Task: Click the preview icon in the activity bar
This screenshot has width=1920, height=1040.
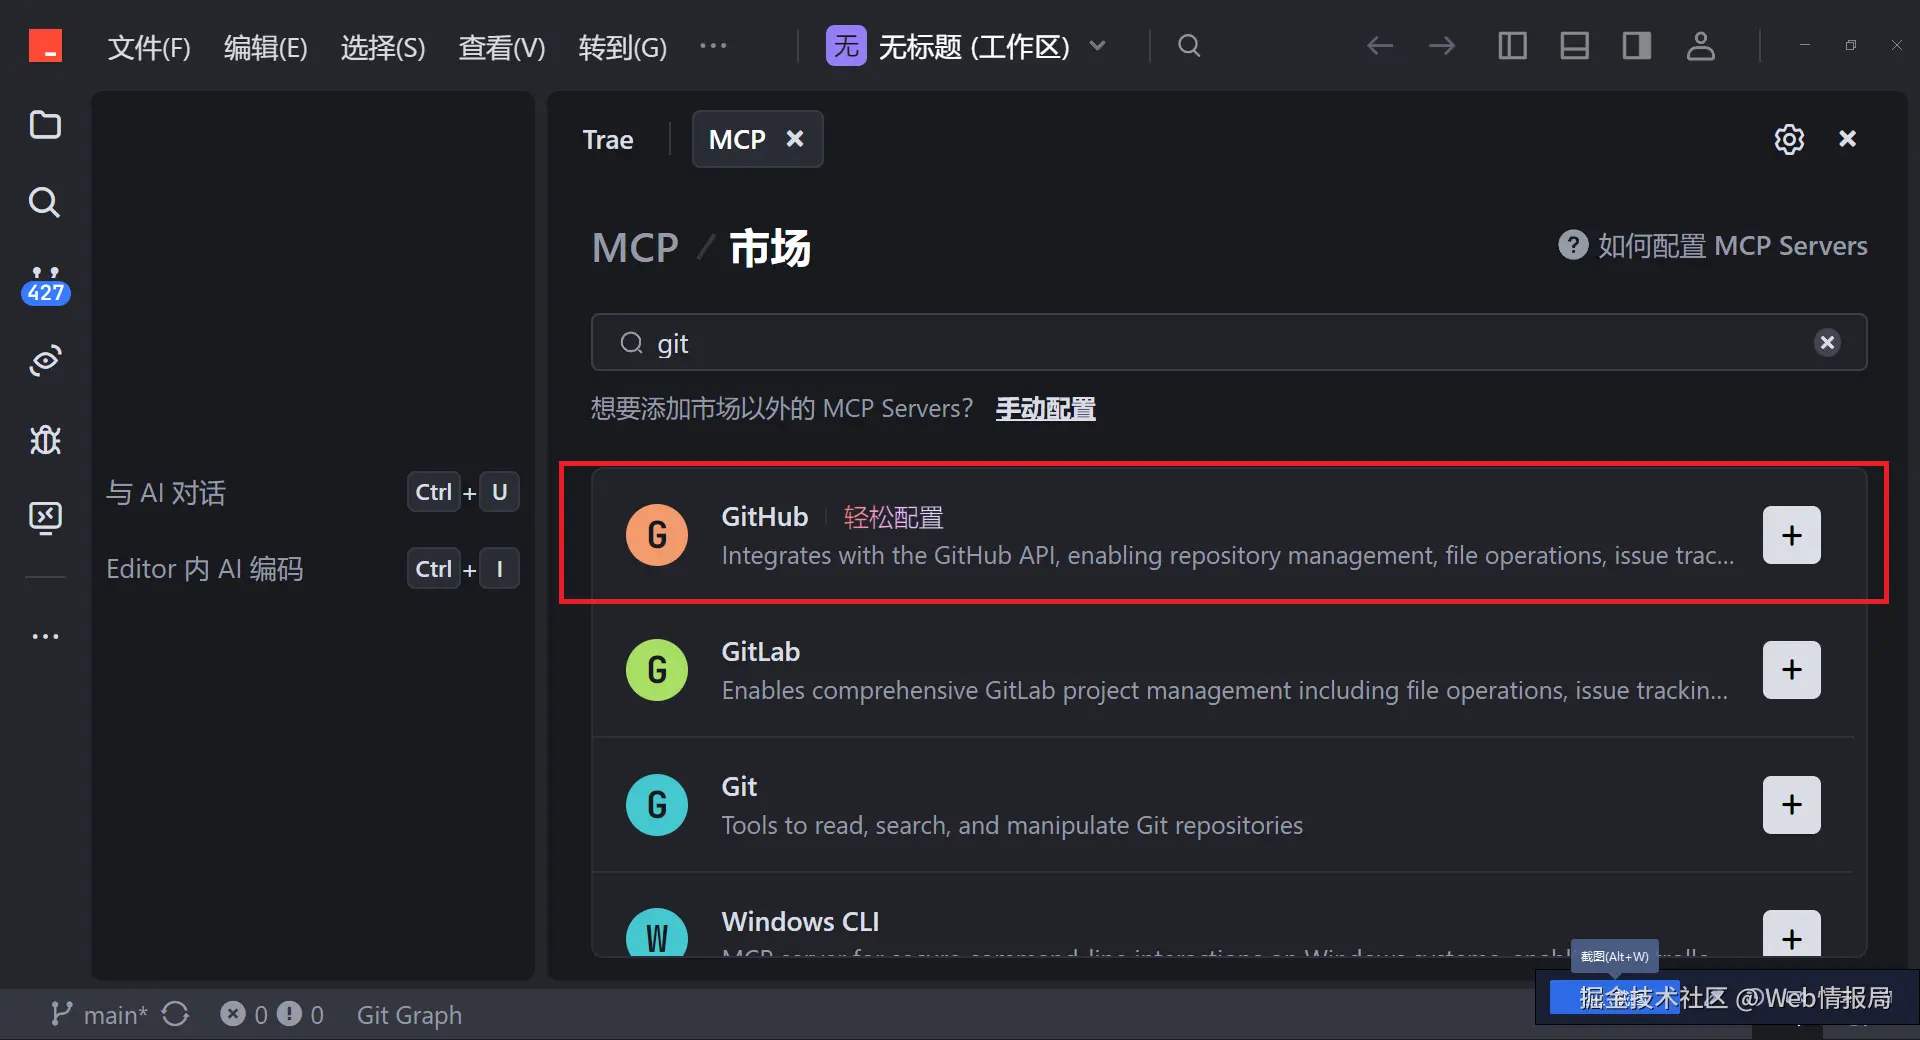Action: coord(45,360)
